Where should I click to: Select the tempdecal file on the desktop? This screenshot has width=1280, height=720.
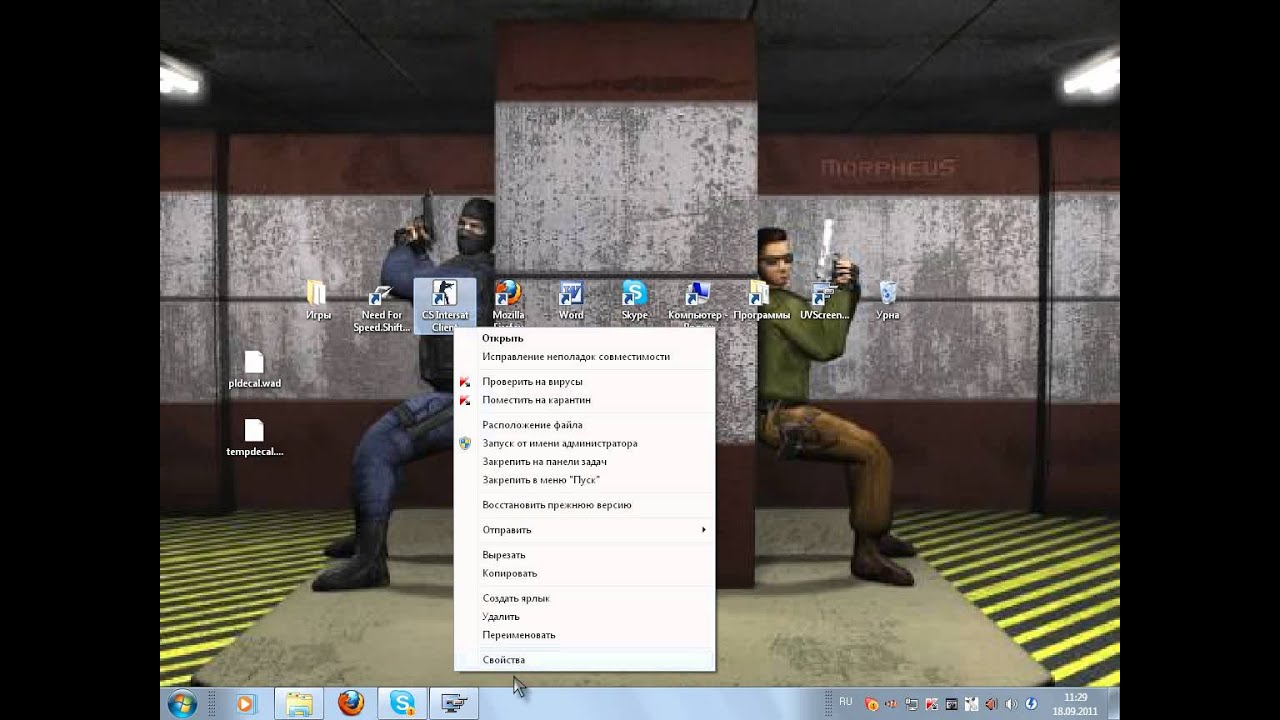pos(254,438)
